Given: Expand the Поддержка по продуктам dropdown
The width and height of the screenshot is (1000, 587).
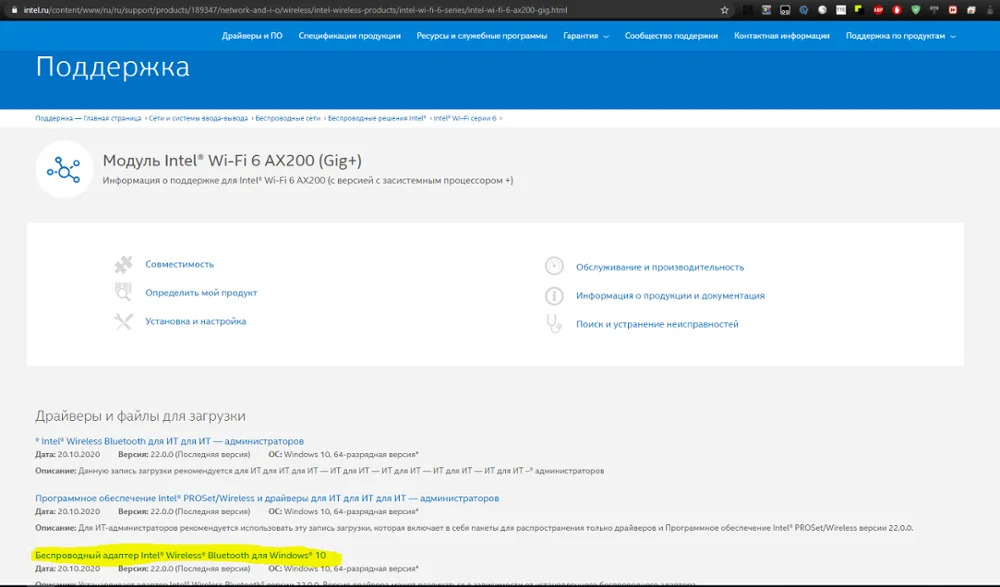Looking at the screenshot, I should (901, 36).
